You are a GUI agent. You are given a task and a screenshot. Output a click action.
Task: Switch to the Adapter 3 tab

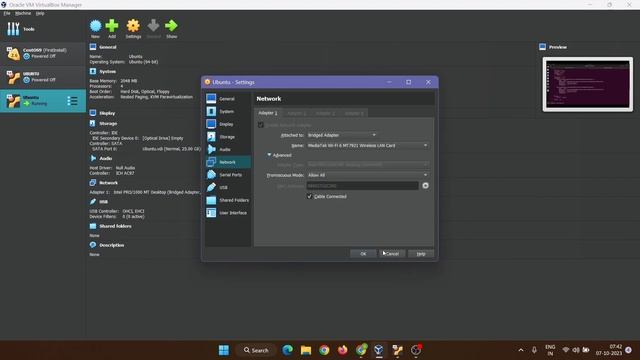tap(325, 113)
